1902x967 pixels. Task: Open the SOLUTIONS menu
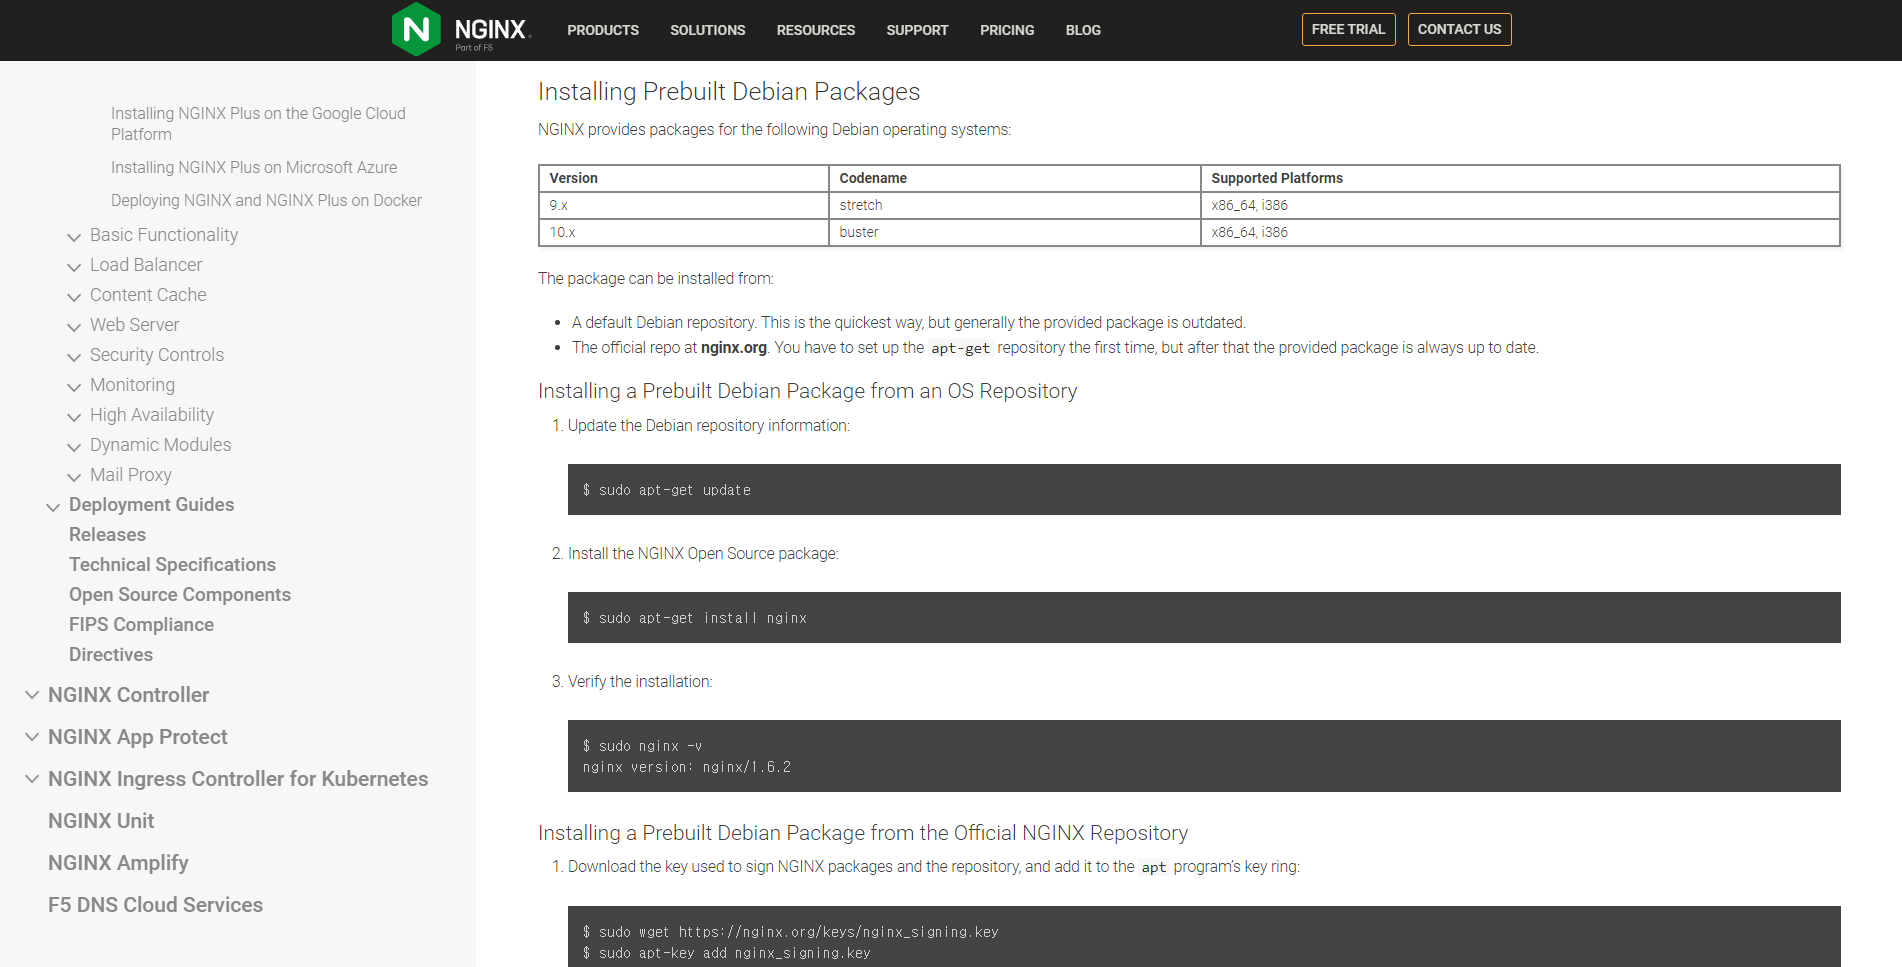[707, 30]
